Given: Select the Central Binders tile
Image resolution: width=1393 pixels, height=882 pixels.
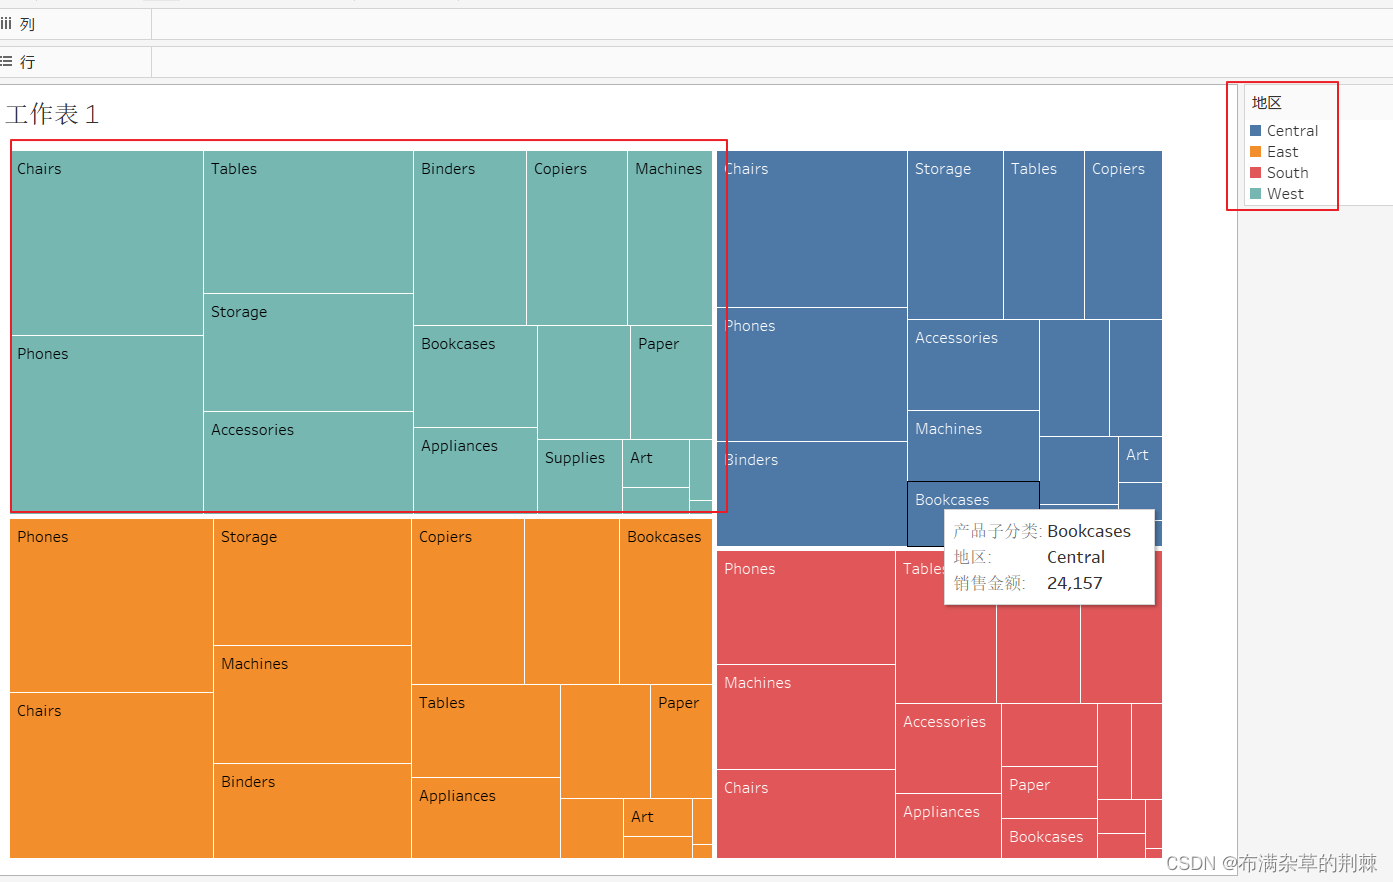Looking at the screenshot, I should pyautogui.click(x=812, y=494).
